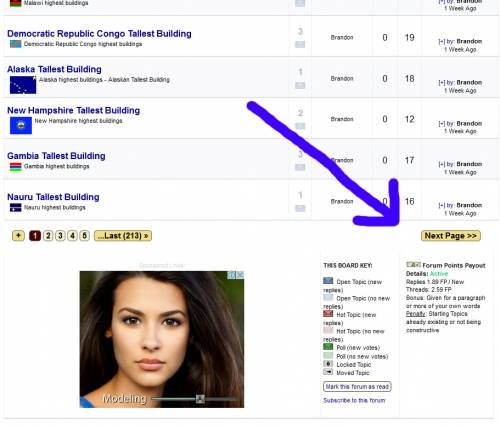Image resolution: width=500 pixels, height=426 pixels.
Task: Jump to Last (213) page
Action: (123, 236)
